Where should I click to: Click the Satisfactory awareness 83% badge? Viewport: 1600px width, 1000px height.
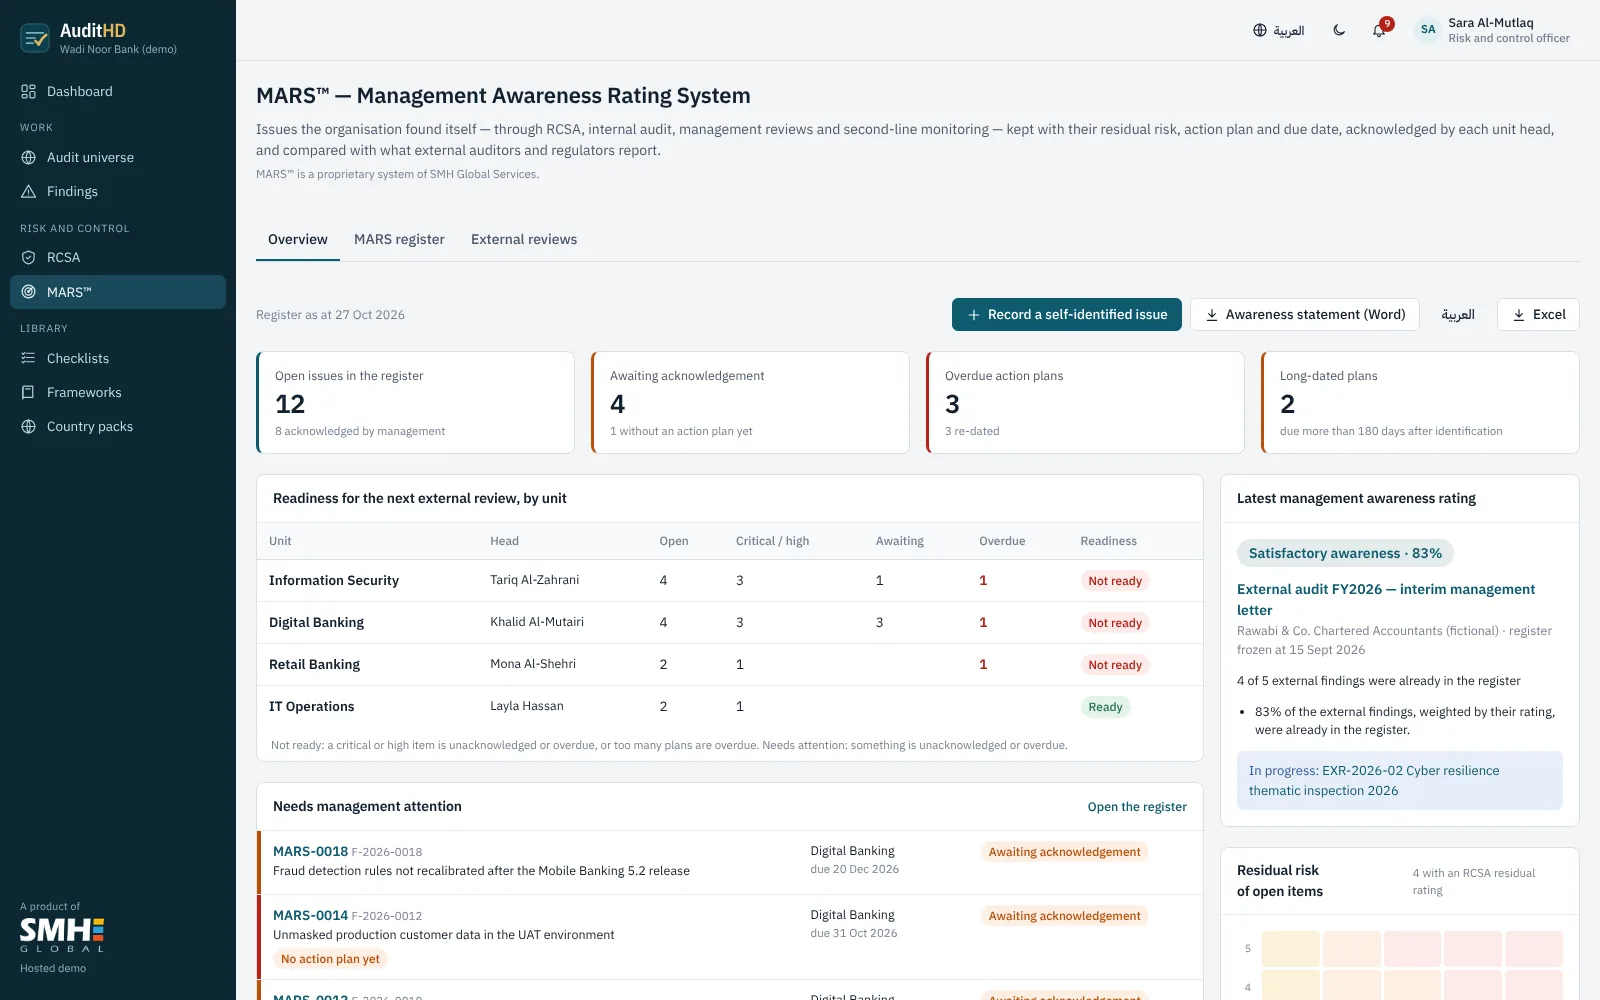pos(1345,554)
